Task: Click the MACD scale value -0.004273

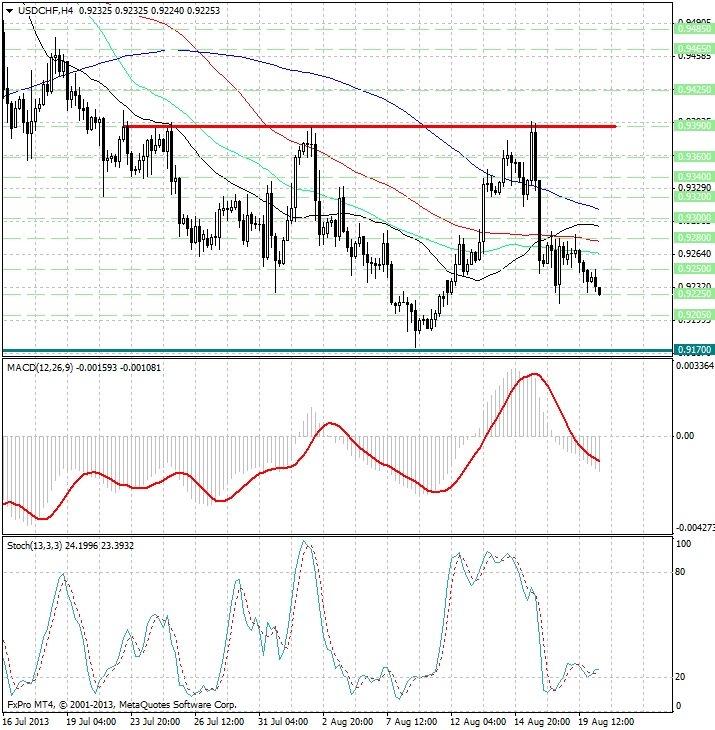Action: (695, 527)
